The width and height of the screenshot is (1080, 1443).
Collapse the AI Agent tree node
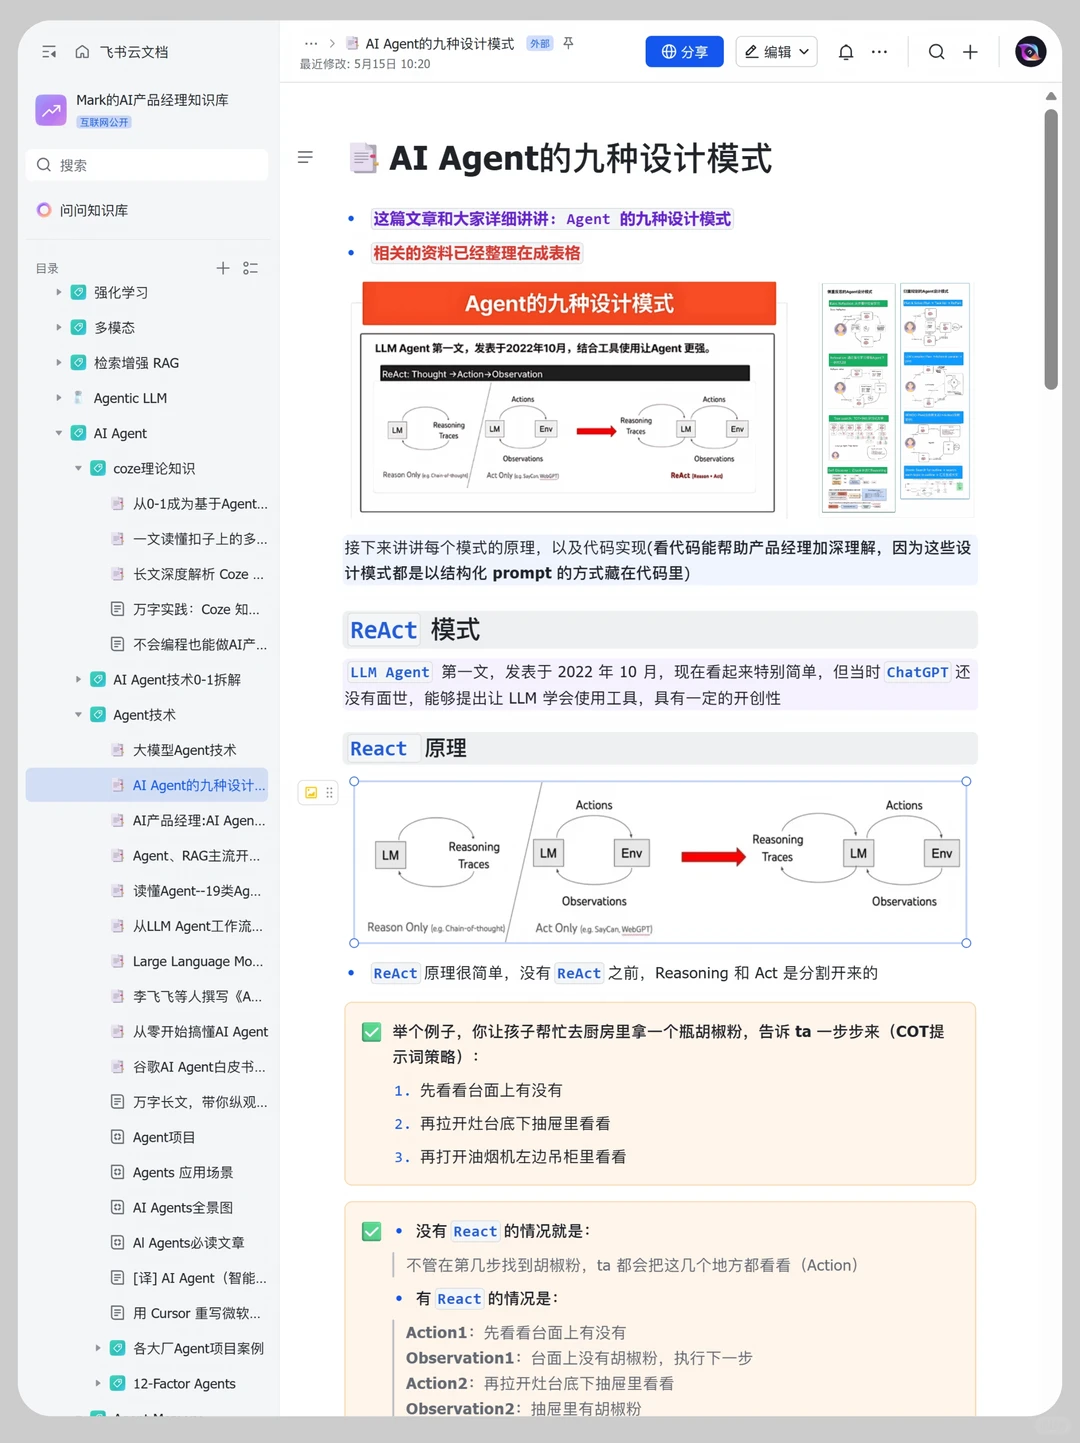58,433
